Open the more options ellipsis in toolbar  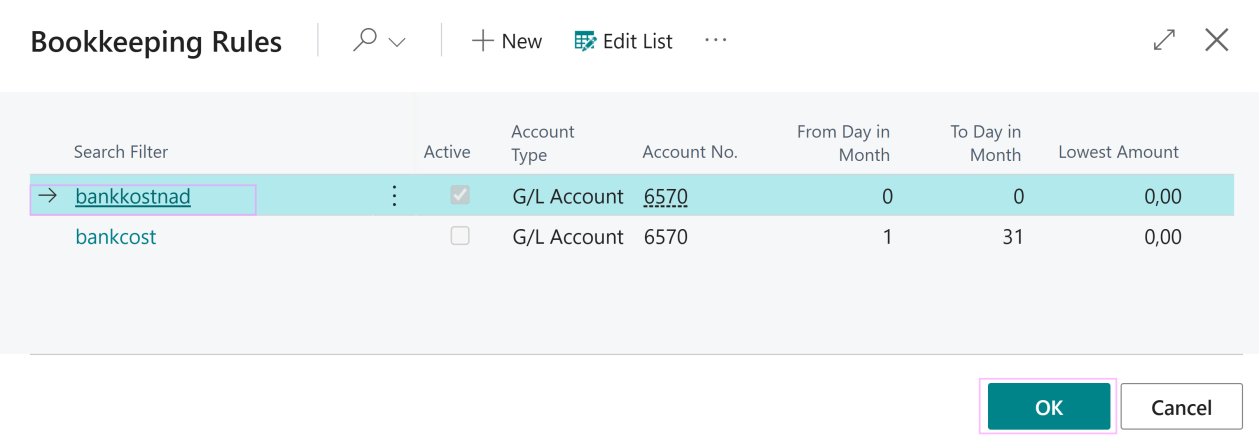click(x=716, y=40)
